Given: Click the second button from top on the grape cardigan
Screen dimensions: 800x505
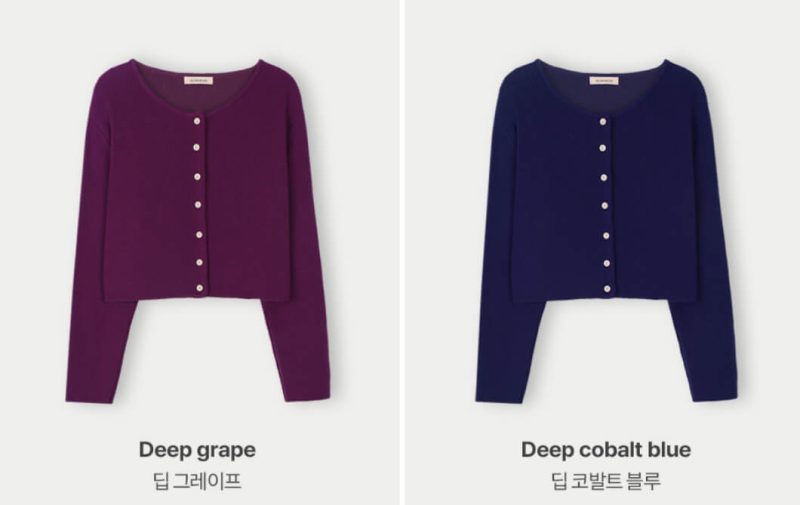Looking at the screenshot, I should point(196,147).
